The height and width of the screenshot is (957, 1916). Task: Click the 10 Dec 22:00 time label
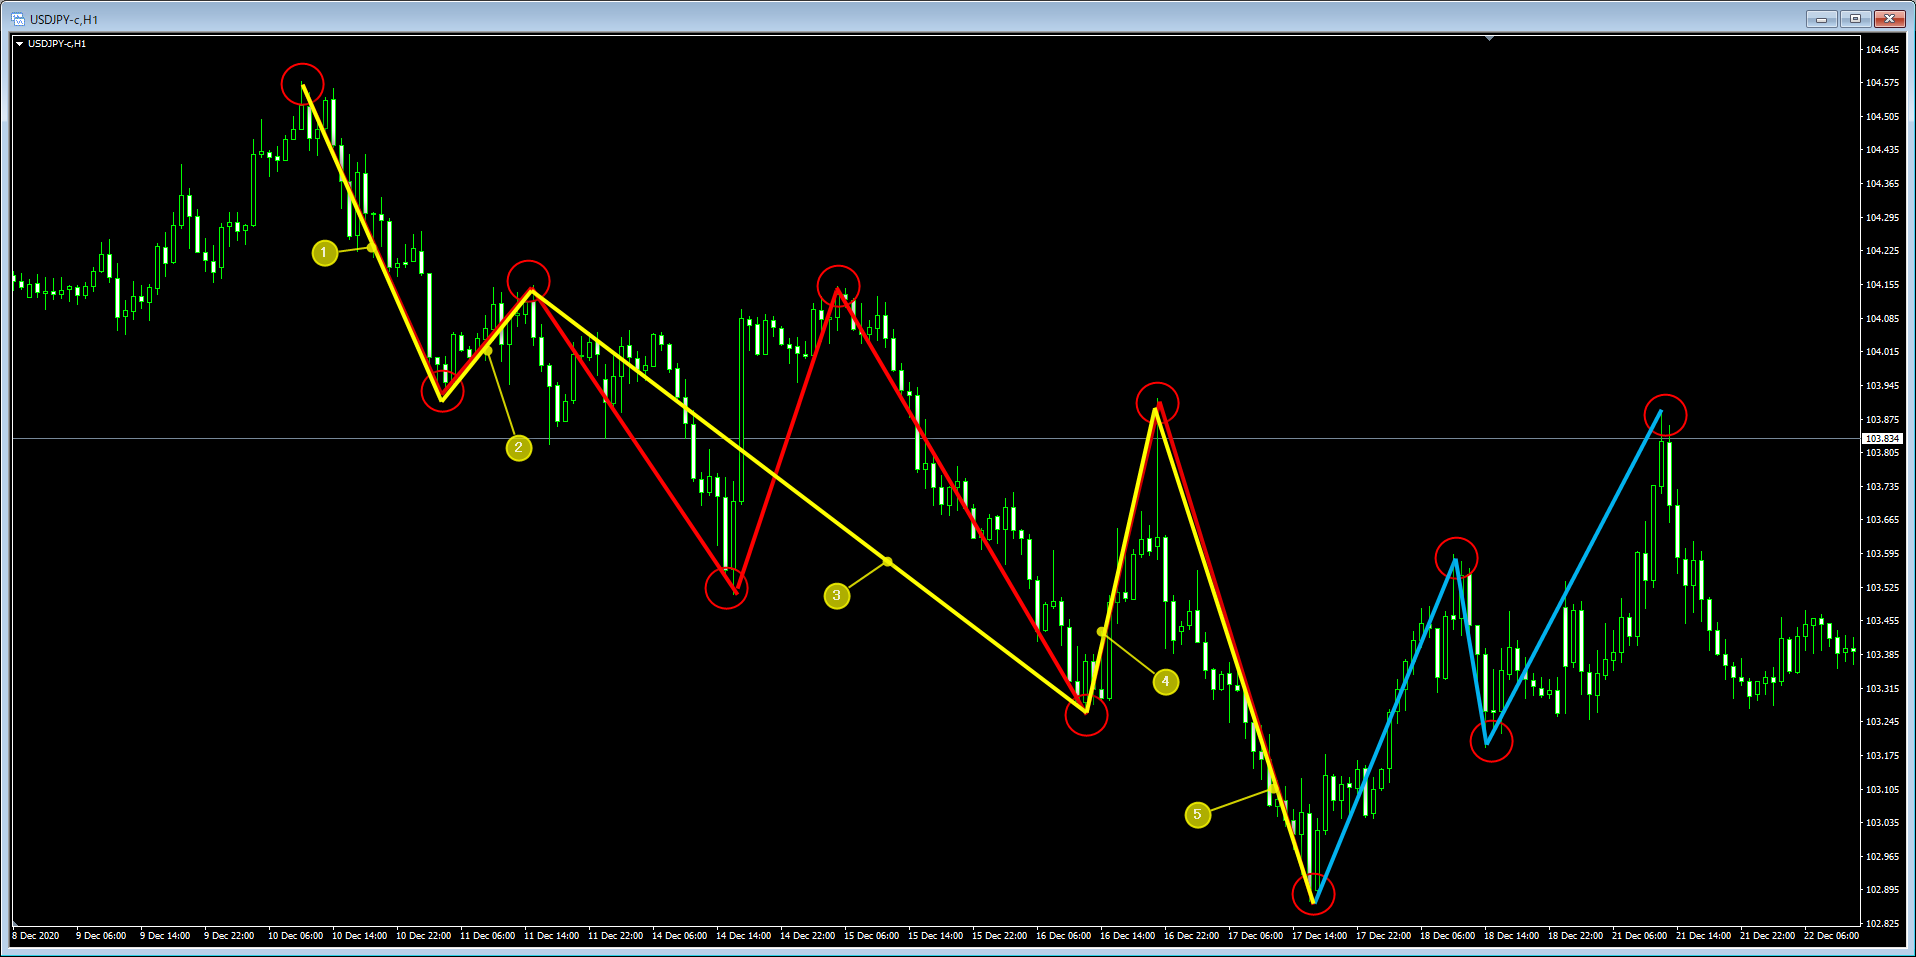423,936
